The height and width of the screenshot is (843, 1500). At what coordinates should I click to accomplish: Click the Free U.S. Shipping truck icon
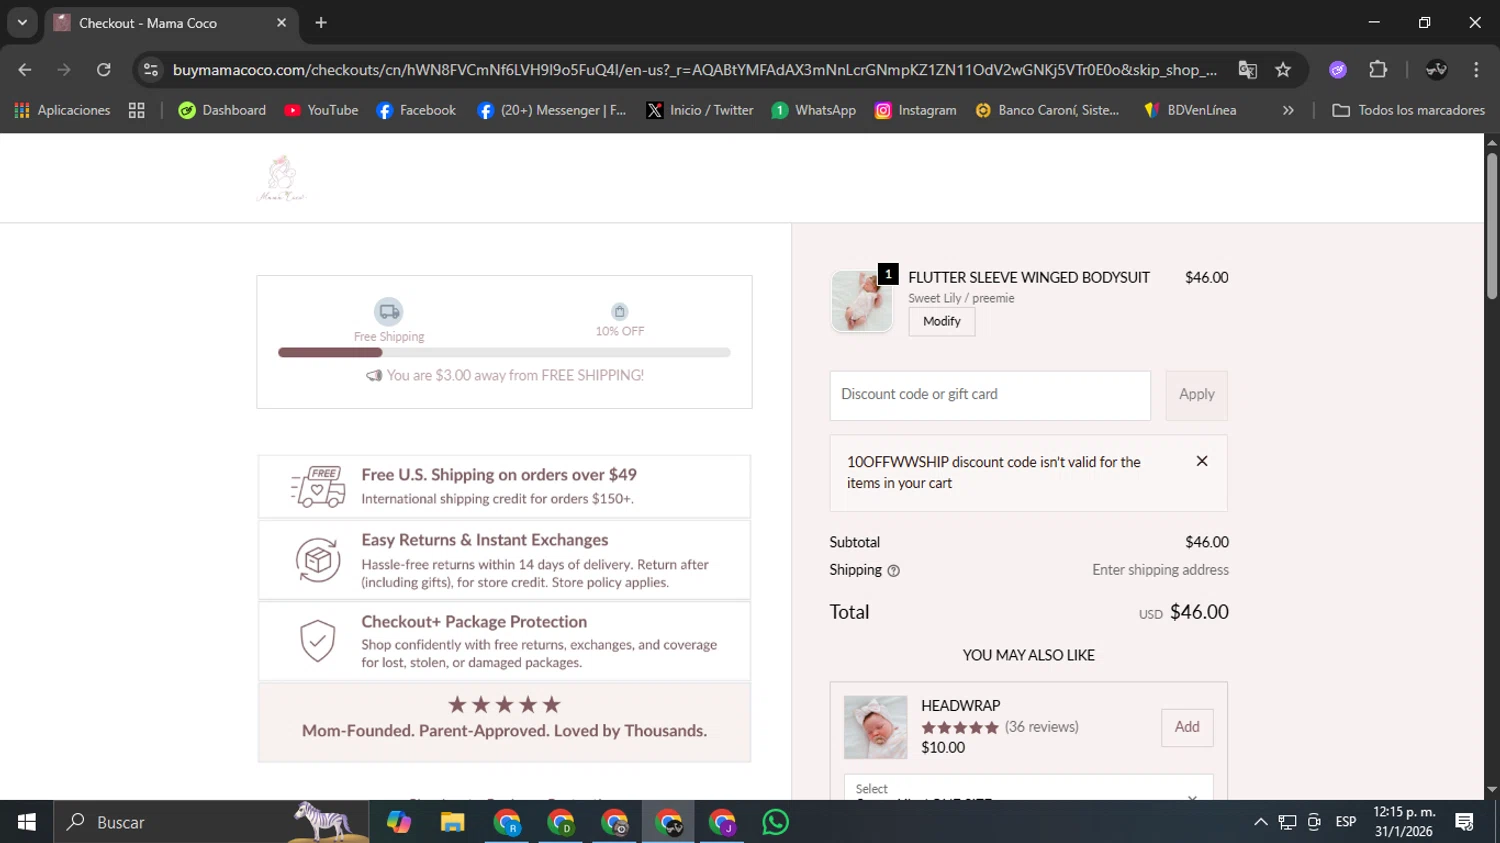[x=318, y=487]
